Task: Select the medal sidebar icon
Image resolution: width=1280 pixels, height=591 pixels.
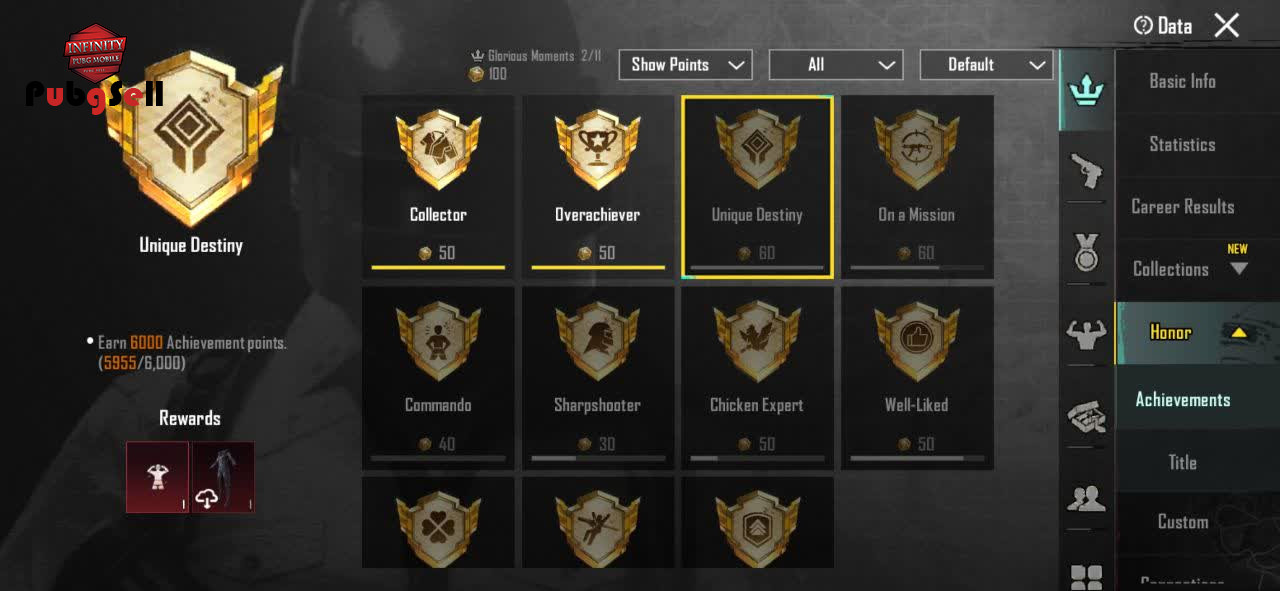Action: (1086, 253)
